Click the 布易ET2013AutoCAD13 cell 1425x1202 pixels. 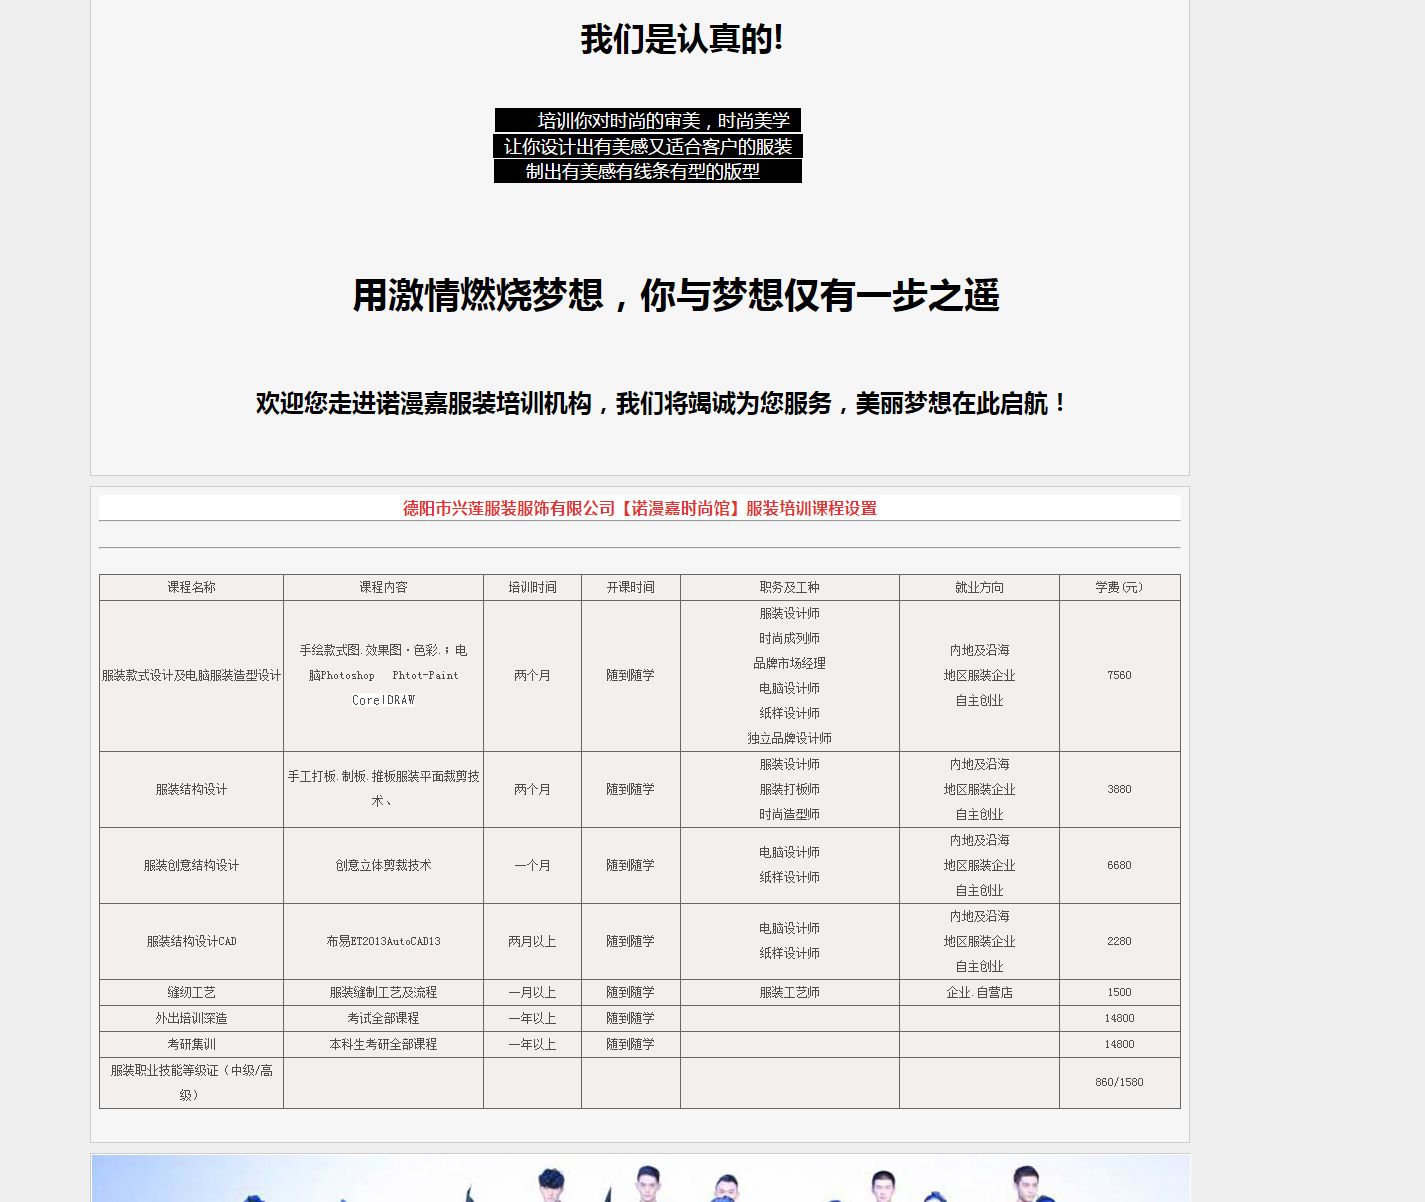383,942
